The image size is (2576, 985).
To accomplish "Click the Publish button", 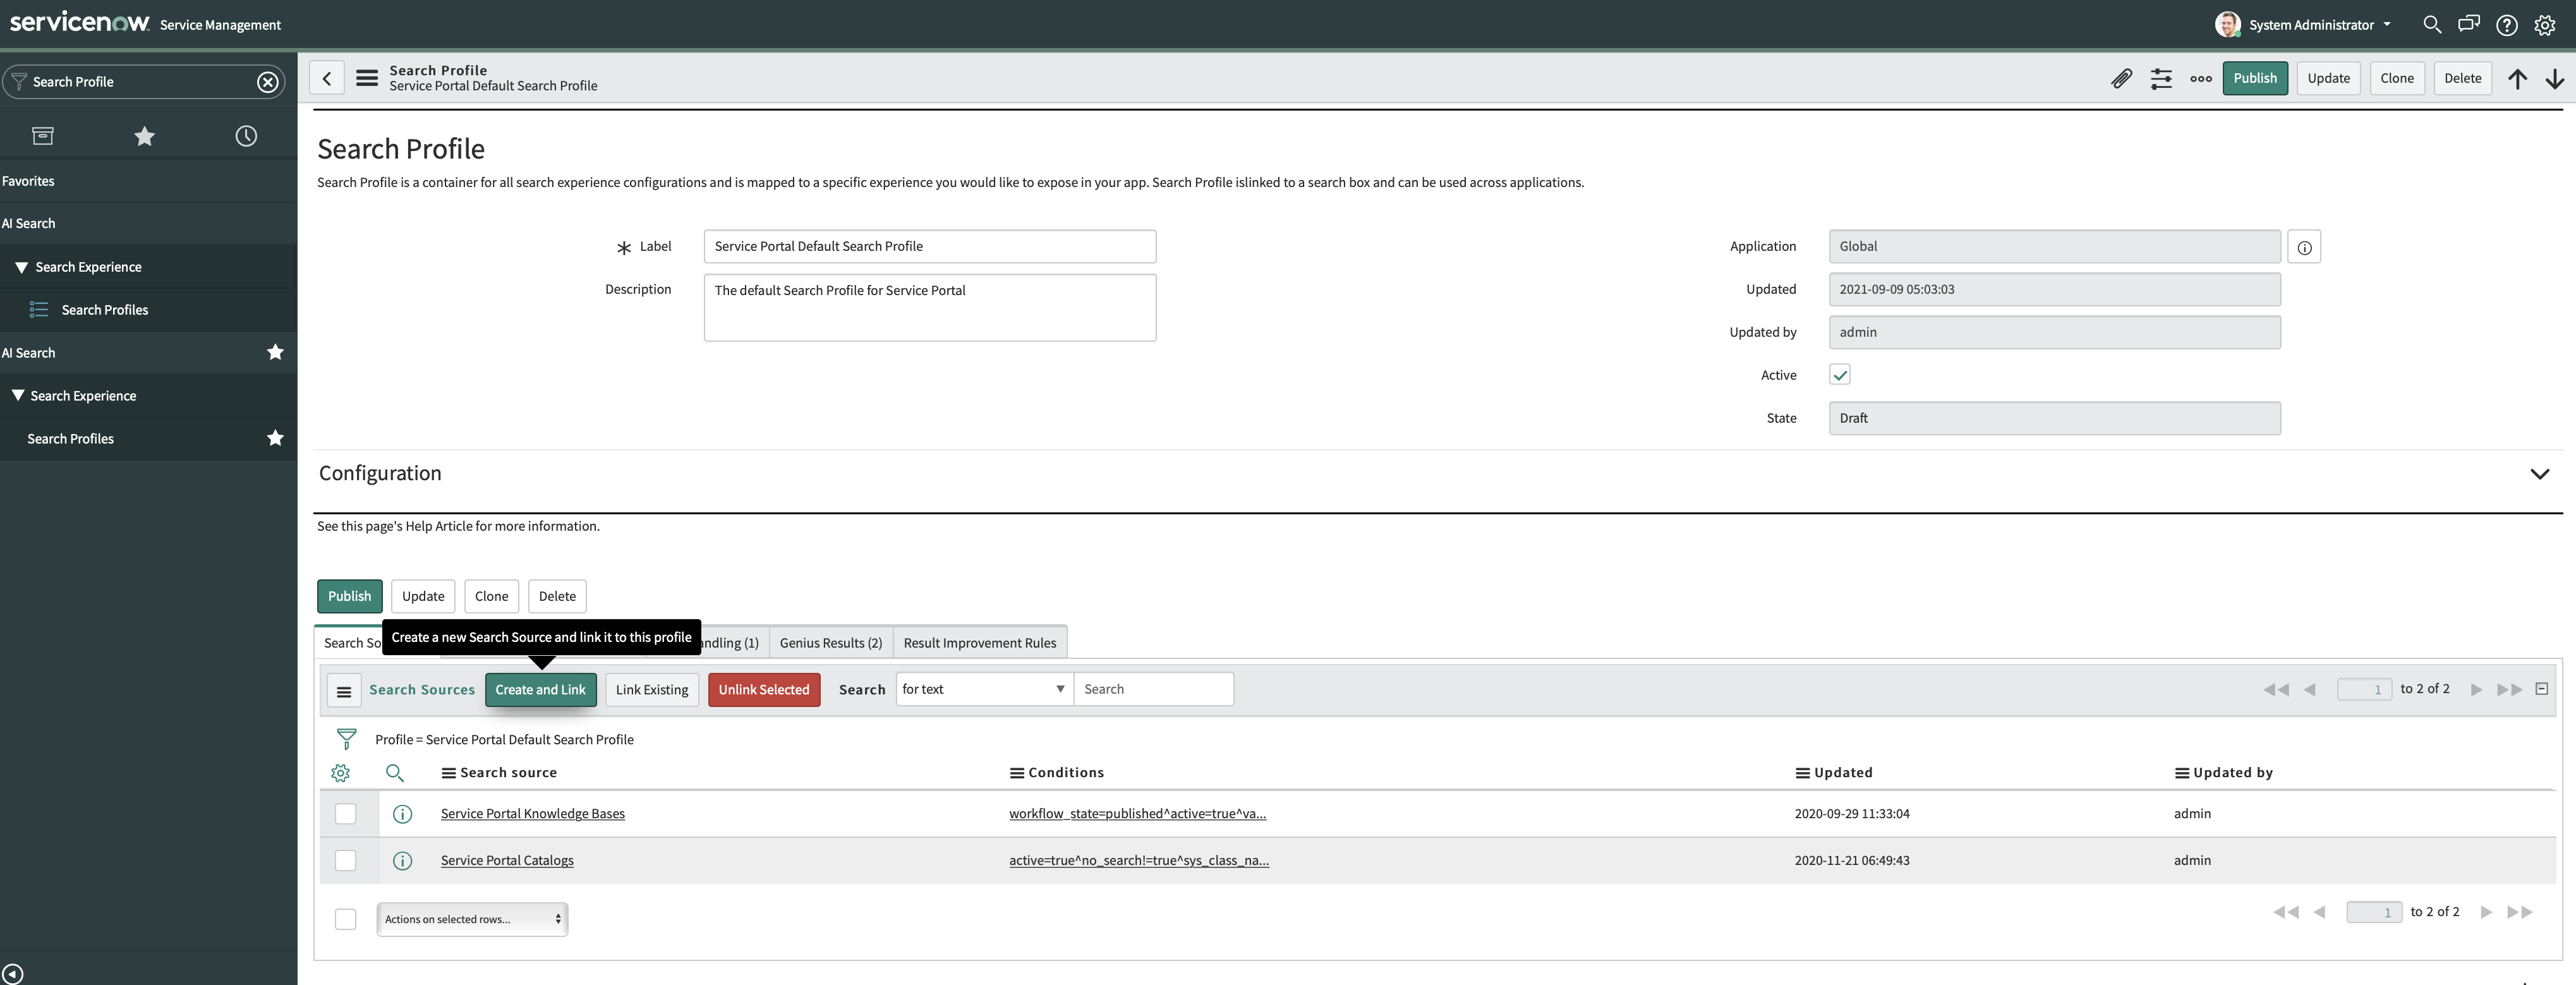I will click(2255, 78).
